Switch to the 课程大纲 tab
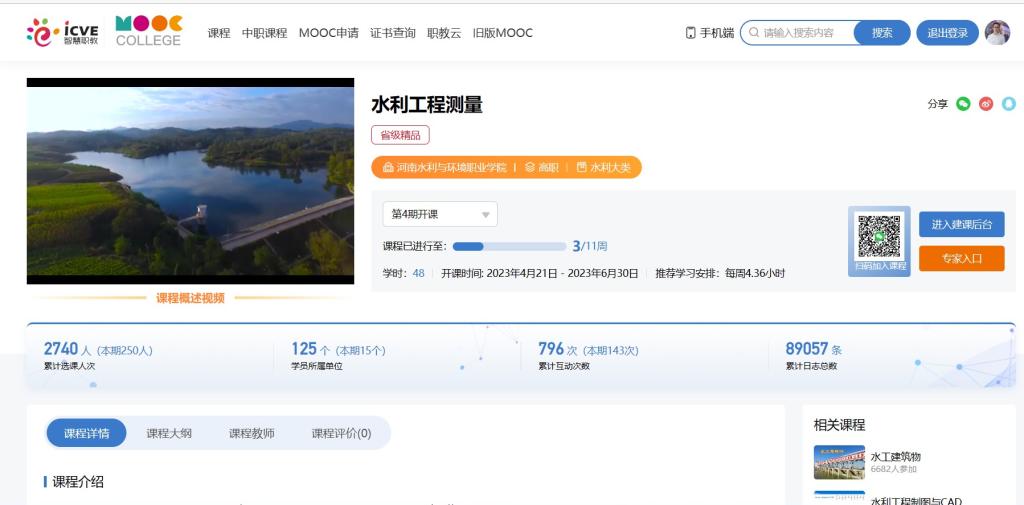The height and width of the screenshot is (505, 1024). [x=169, y=433]
